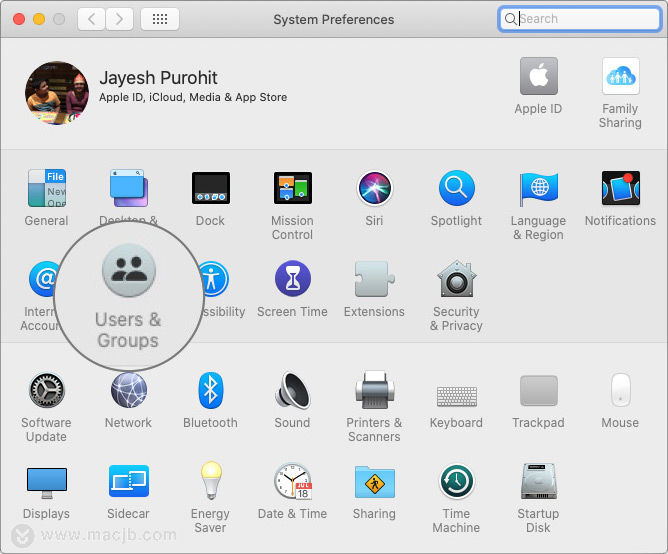Viewport: 668px width, 554px height.
Task: Click Jayesh Purohit profile picture
Action: (x=57, y=93)
